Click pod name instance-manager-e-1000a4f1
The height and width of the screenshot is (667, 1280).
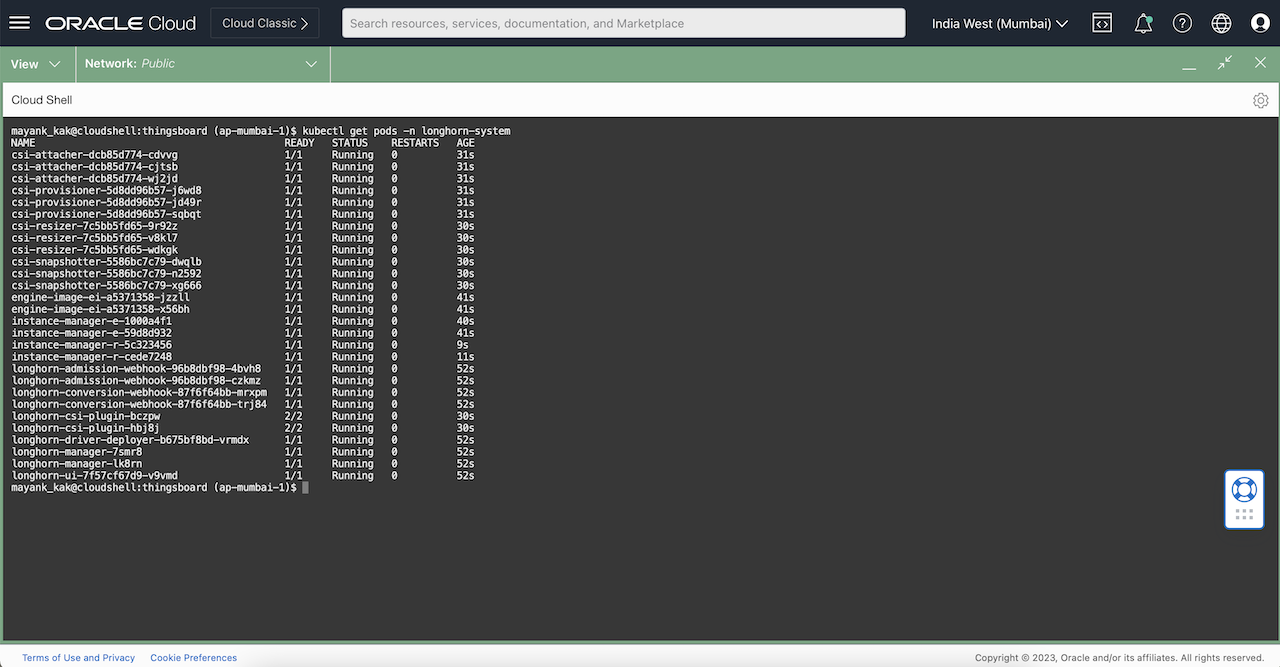(92, 322)
